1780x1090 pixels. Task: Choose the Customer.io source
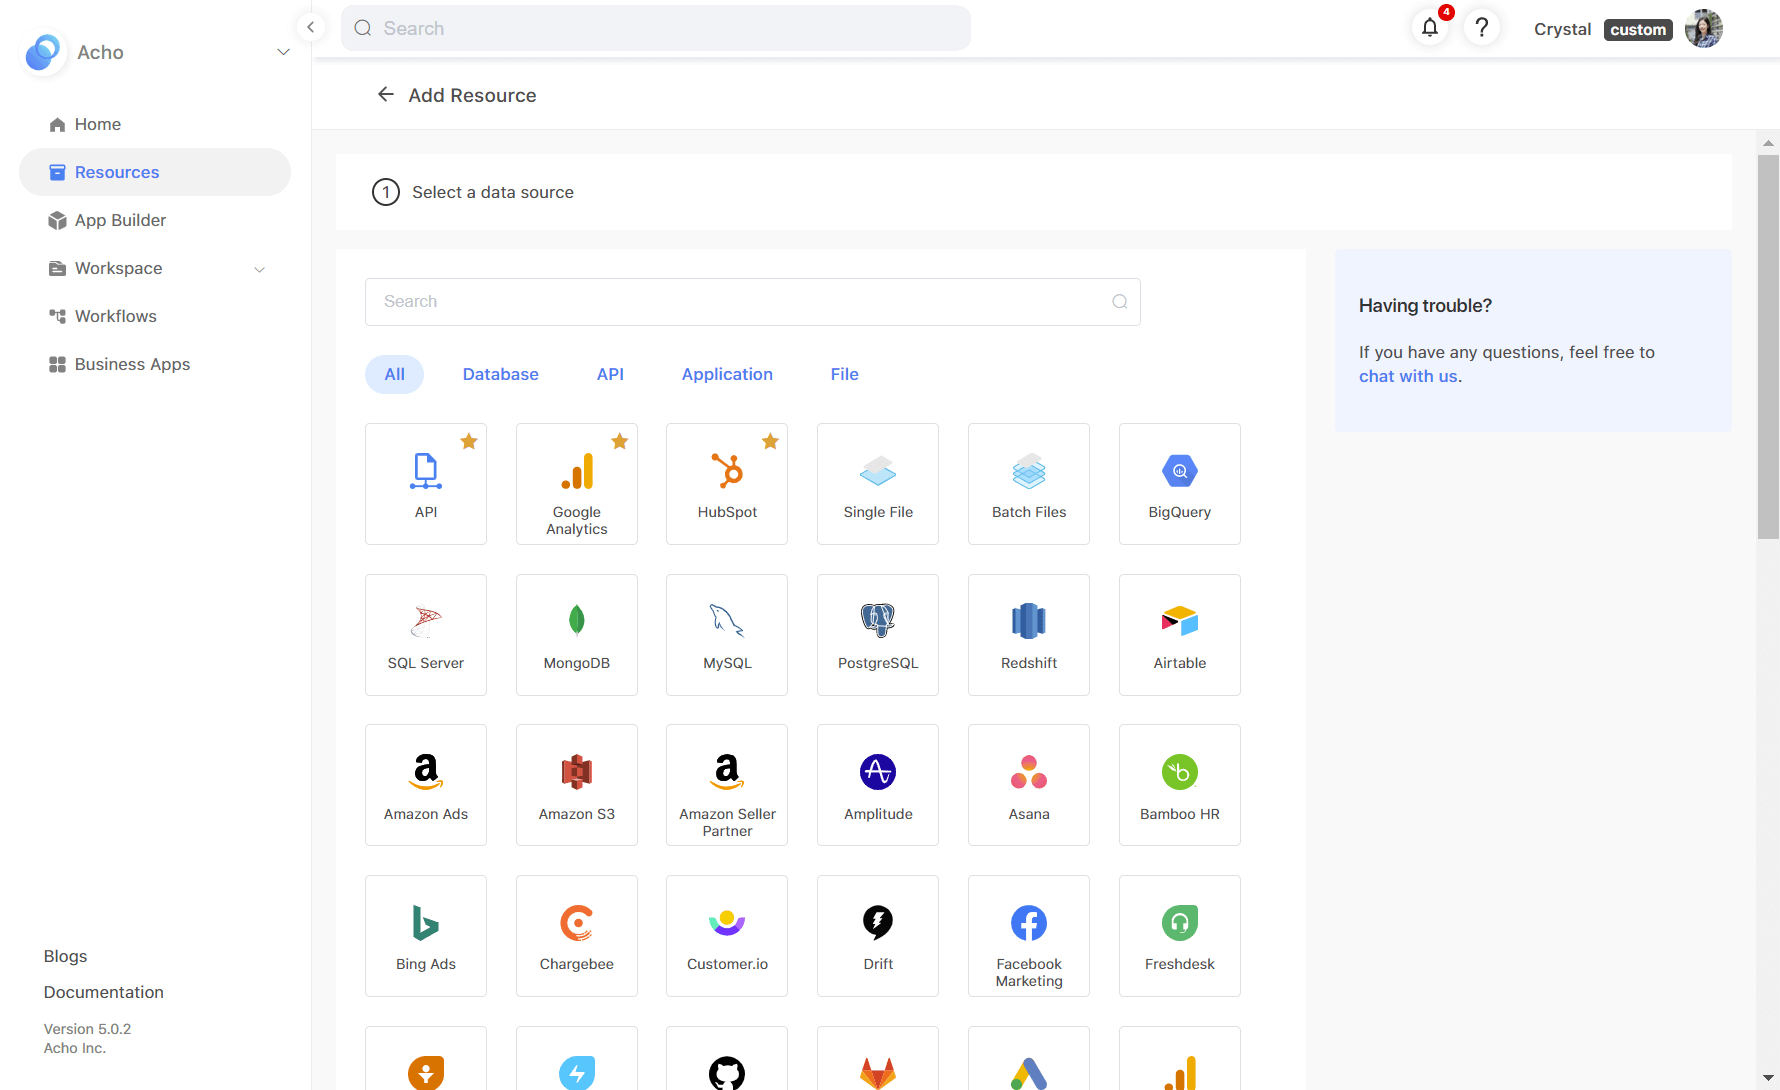(727, 936)
